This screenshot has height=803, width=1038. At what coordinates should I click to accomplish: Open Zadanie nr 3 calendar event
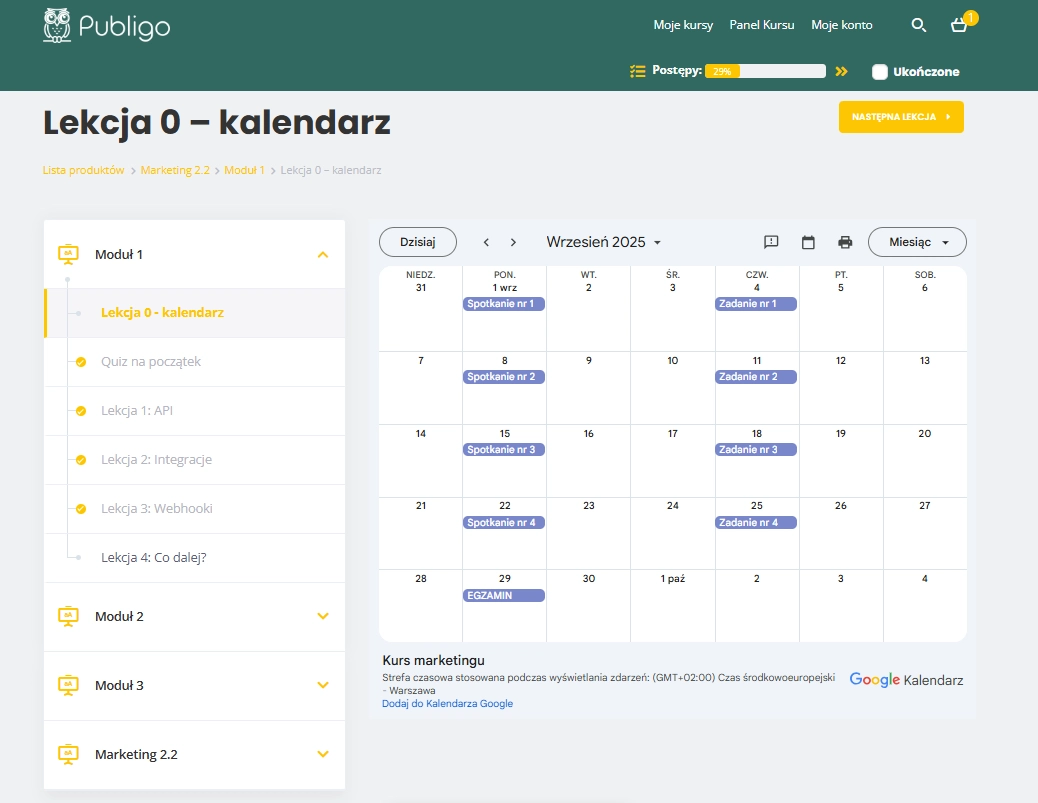(756, 449)
